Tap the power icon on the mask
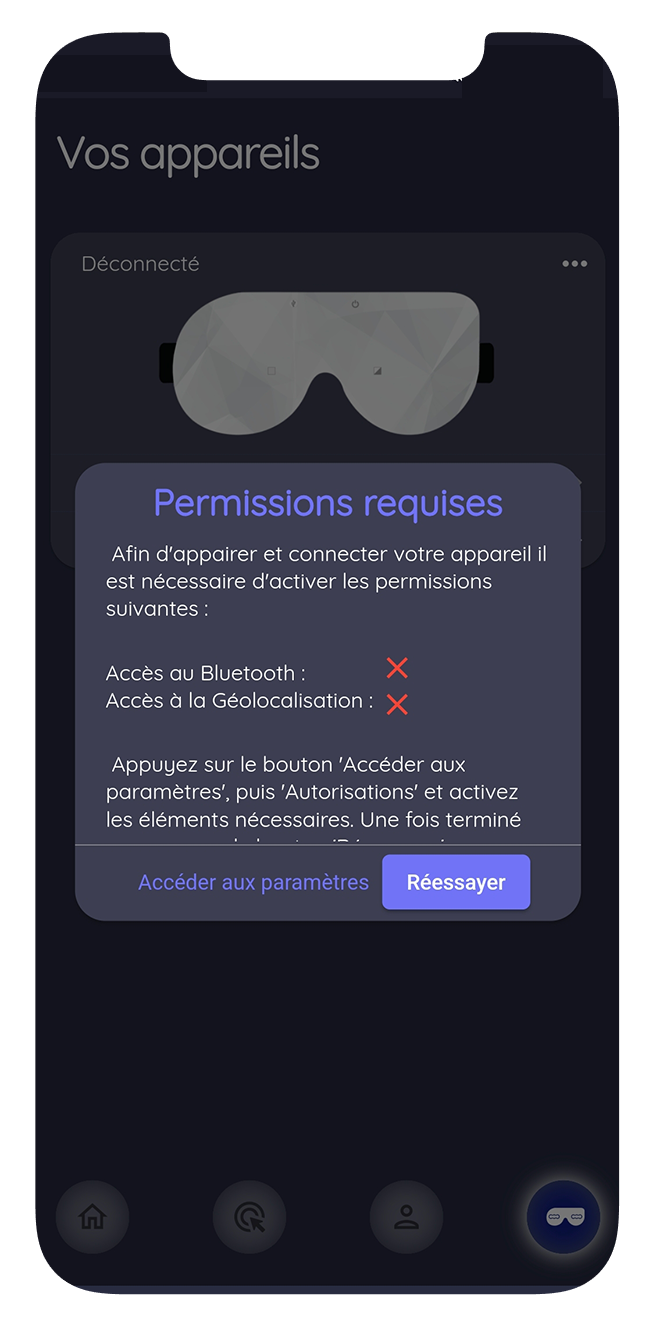 click(355, 304)
